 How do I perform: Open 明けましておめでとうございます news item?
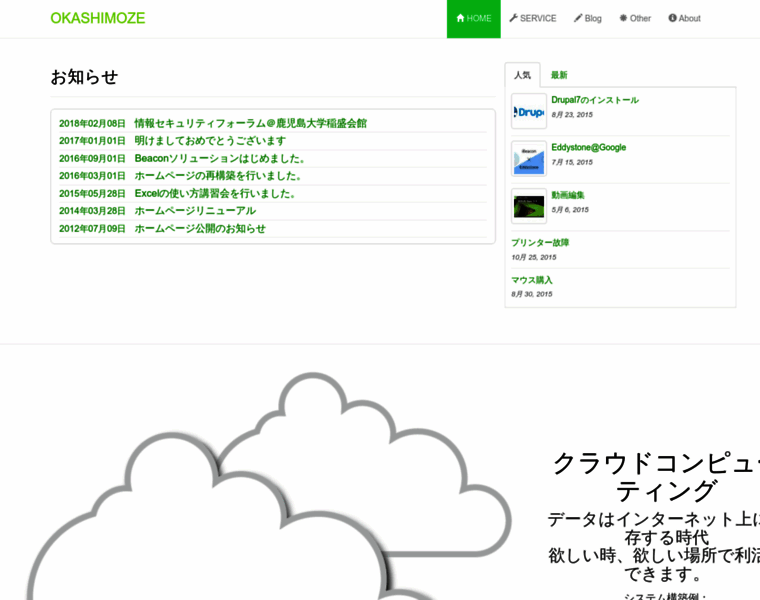(x=210, y=141)
